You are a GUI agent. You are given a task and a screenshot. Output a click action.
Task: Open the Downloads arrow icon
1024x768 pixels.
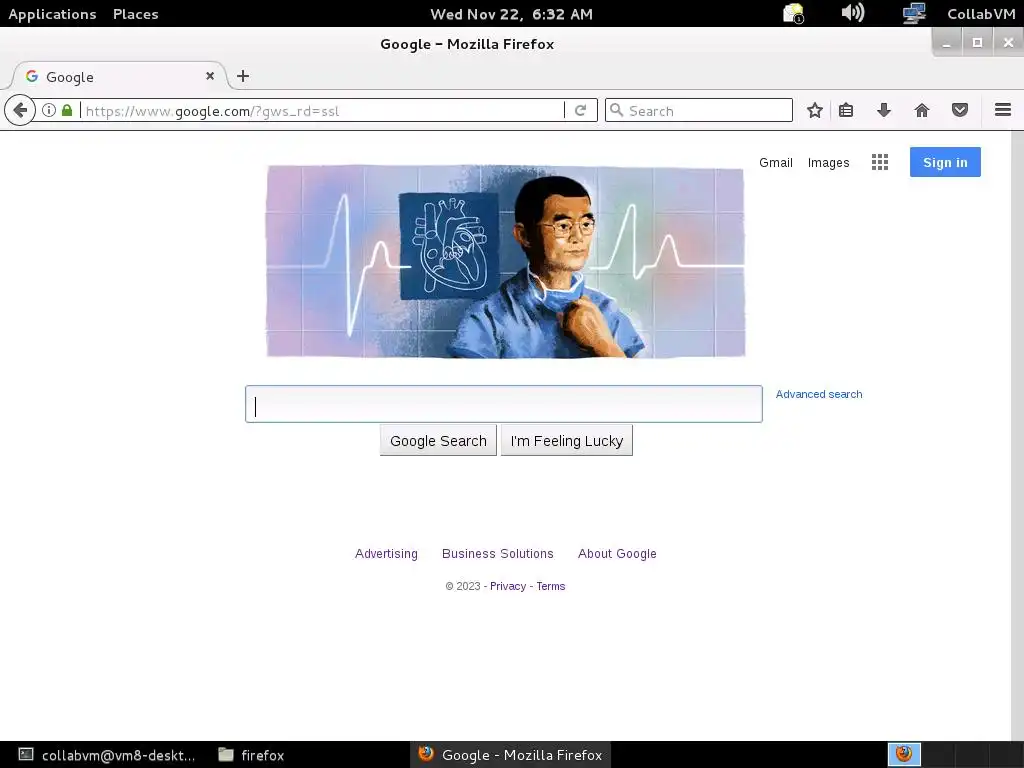pos(884,110)
